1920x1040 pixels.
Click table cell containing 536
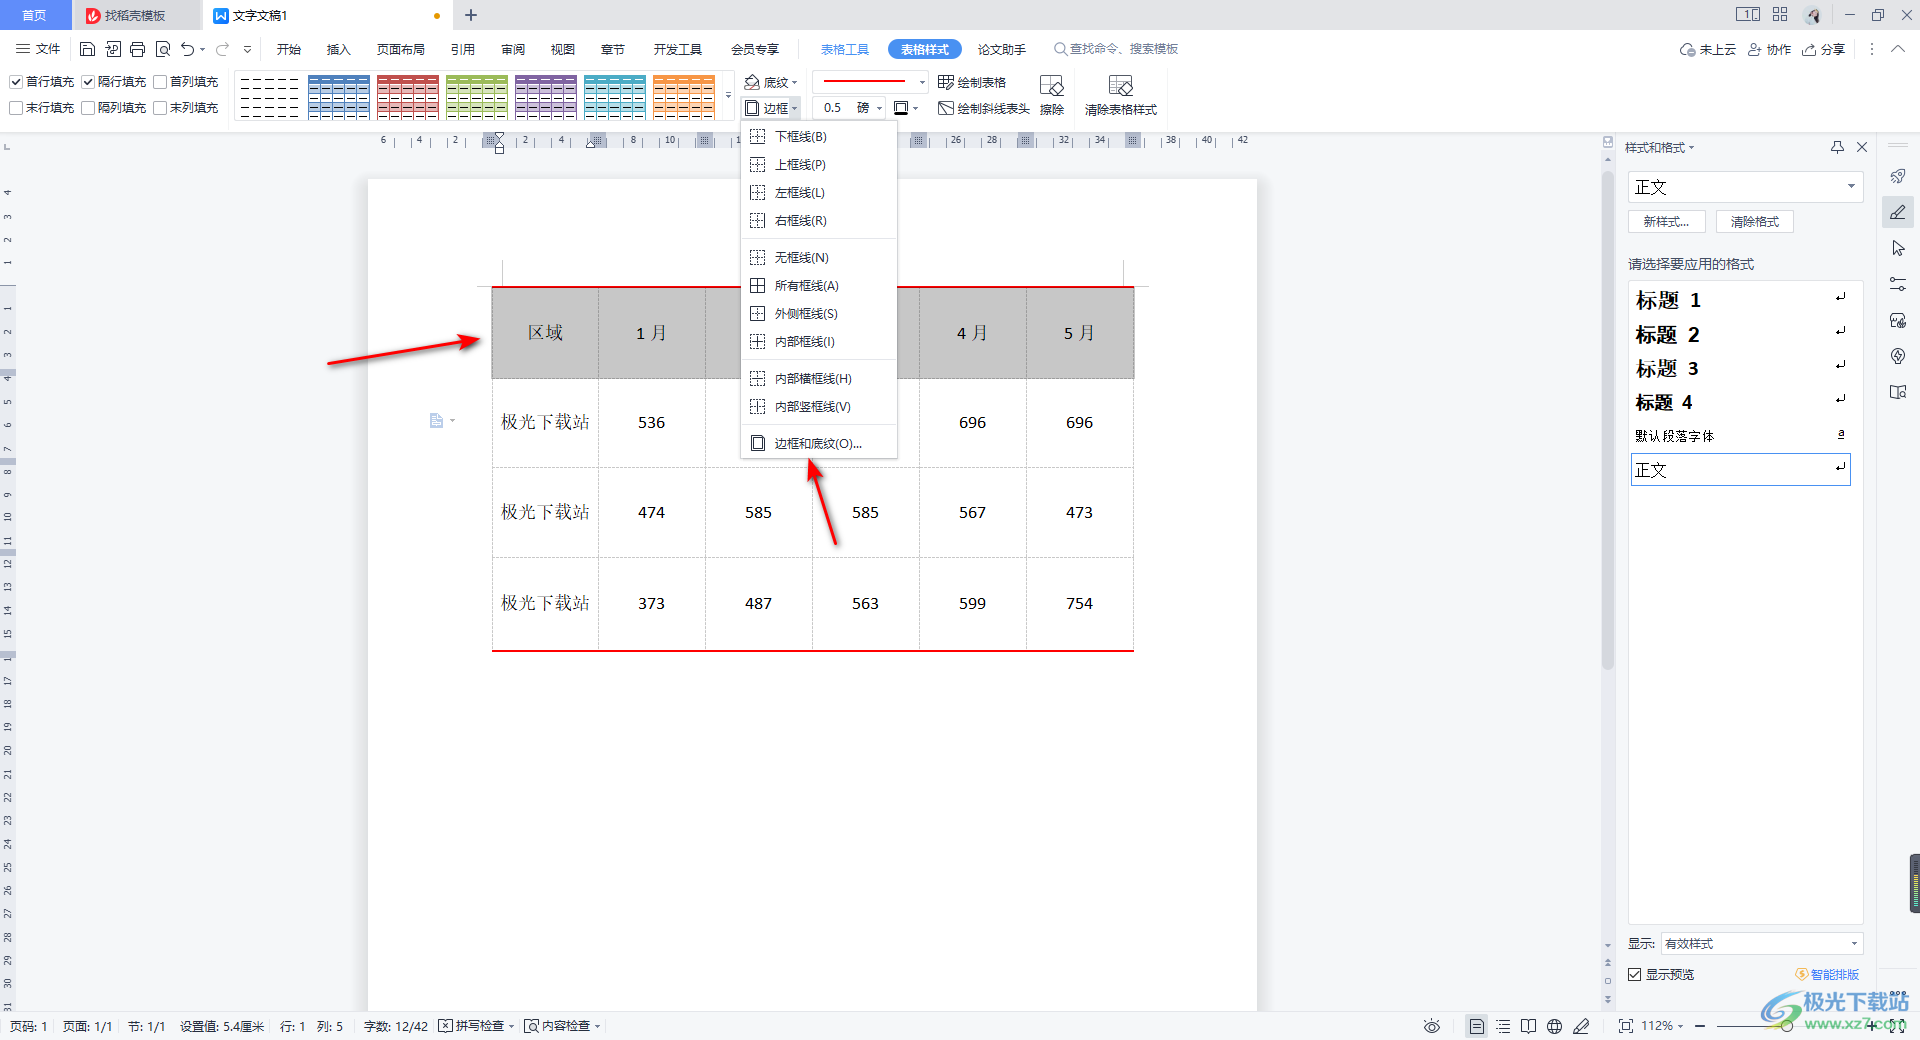651,422
